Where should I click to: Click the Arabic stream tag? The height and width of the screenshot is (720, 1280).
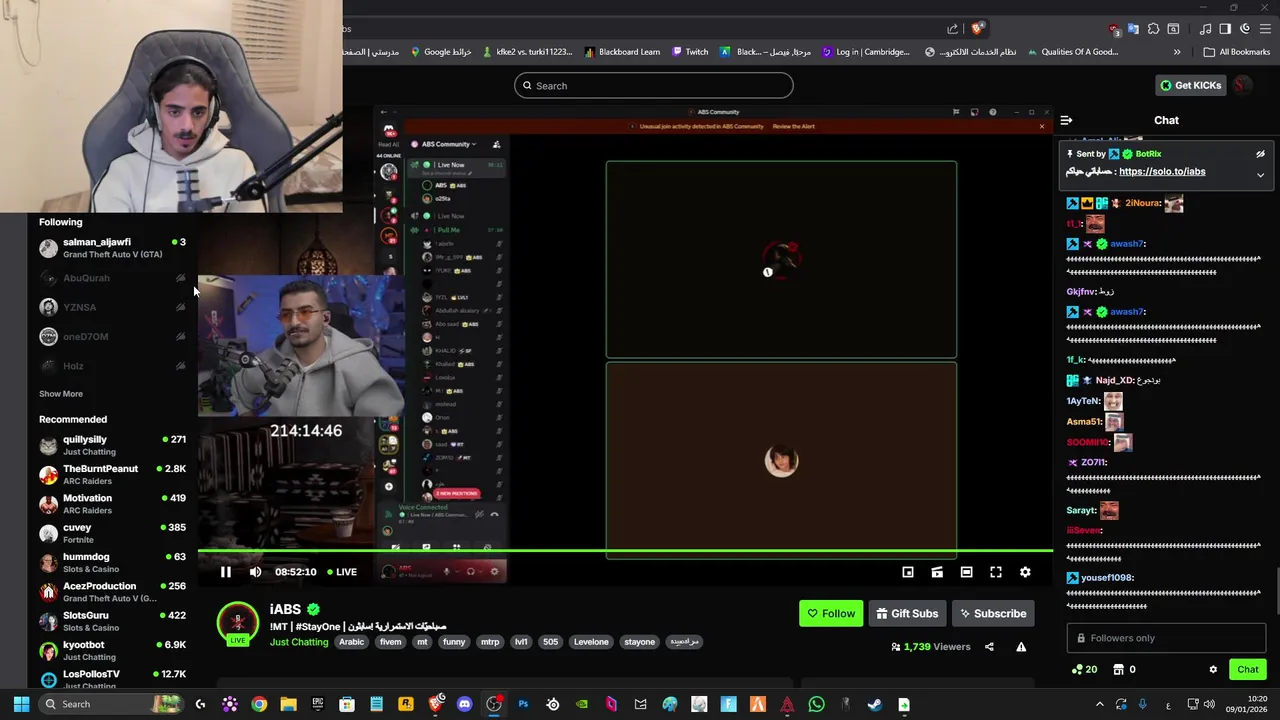pyautogui.click(x=352, y=642)
